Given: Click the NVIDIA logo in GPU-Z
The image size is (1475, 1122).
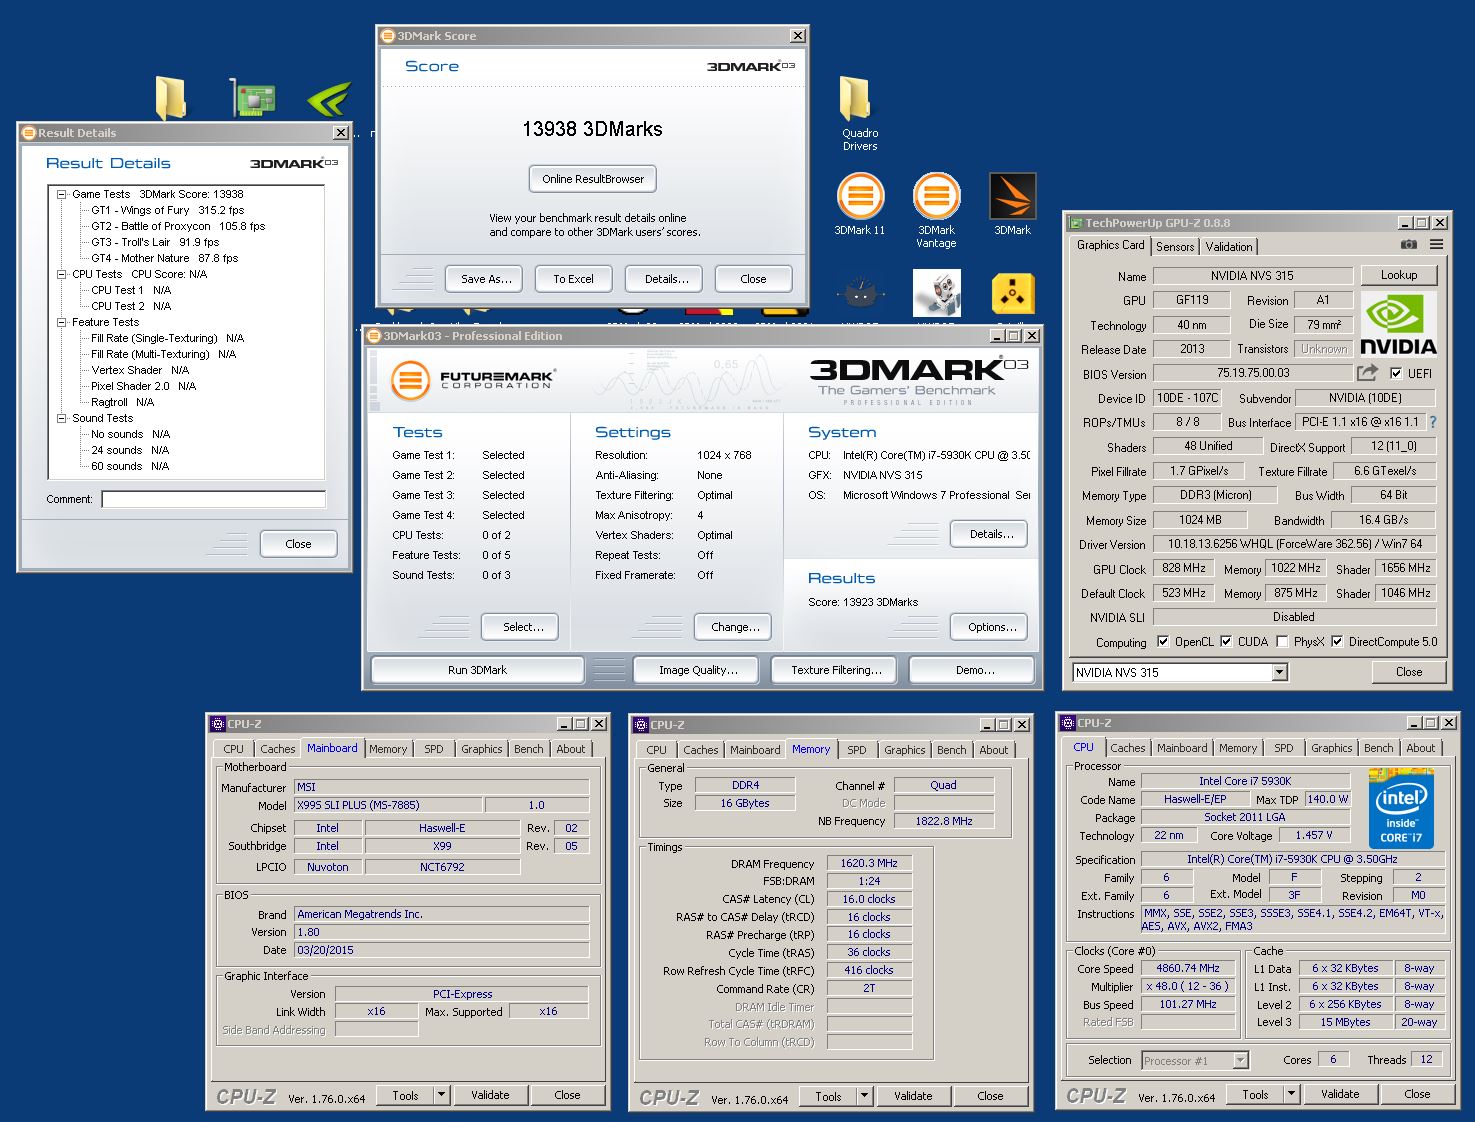Looking at the screenshot, I should point(1398,325).
